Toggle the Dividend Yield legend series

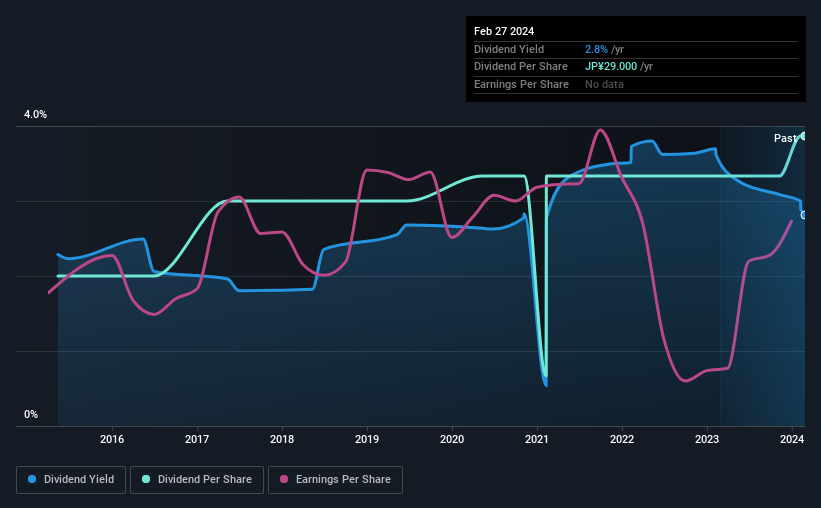71,480
